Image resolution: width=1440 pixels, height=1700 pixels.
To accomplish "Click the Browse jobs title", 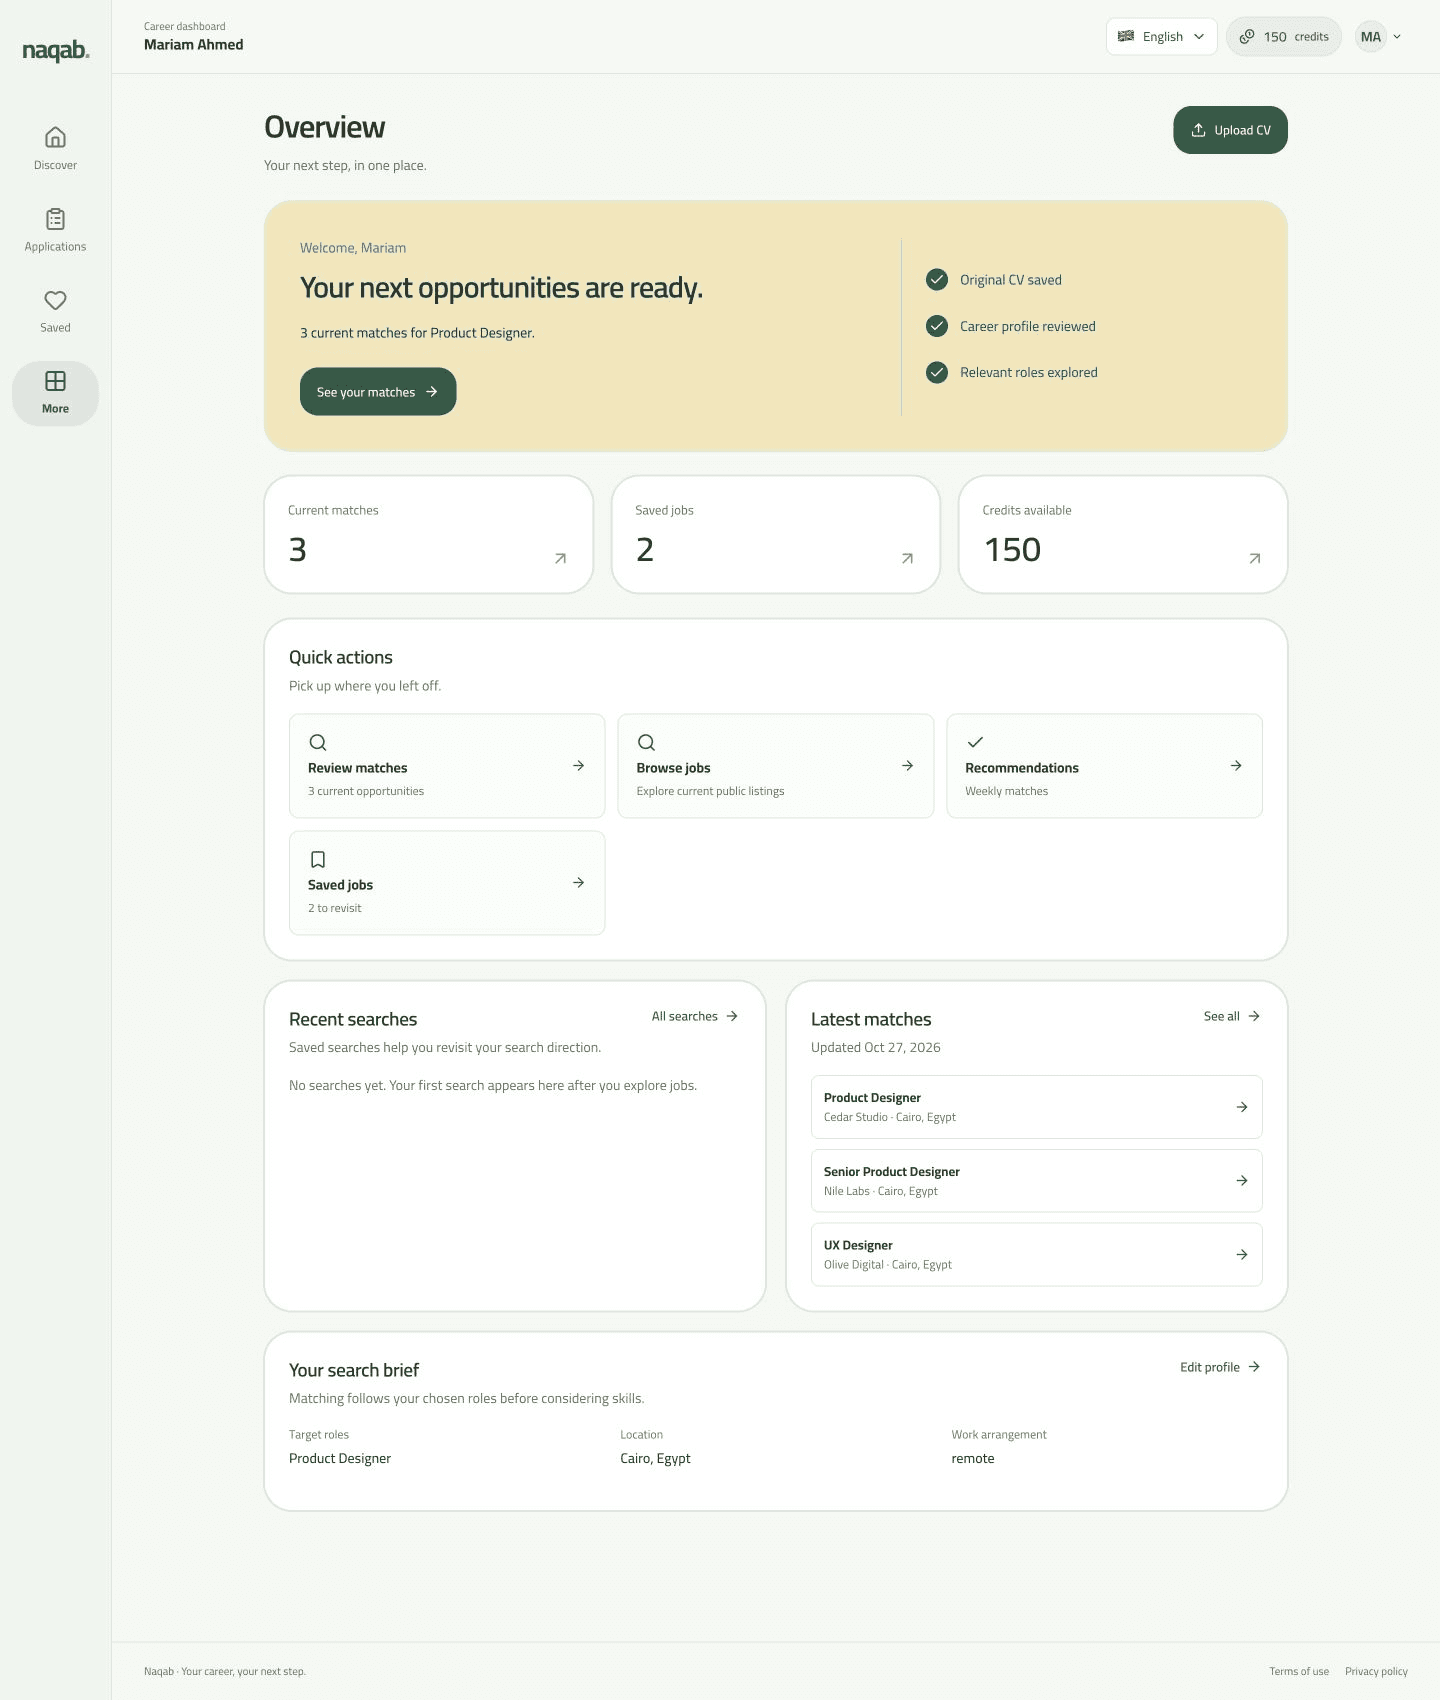I will coord(673,768).
